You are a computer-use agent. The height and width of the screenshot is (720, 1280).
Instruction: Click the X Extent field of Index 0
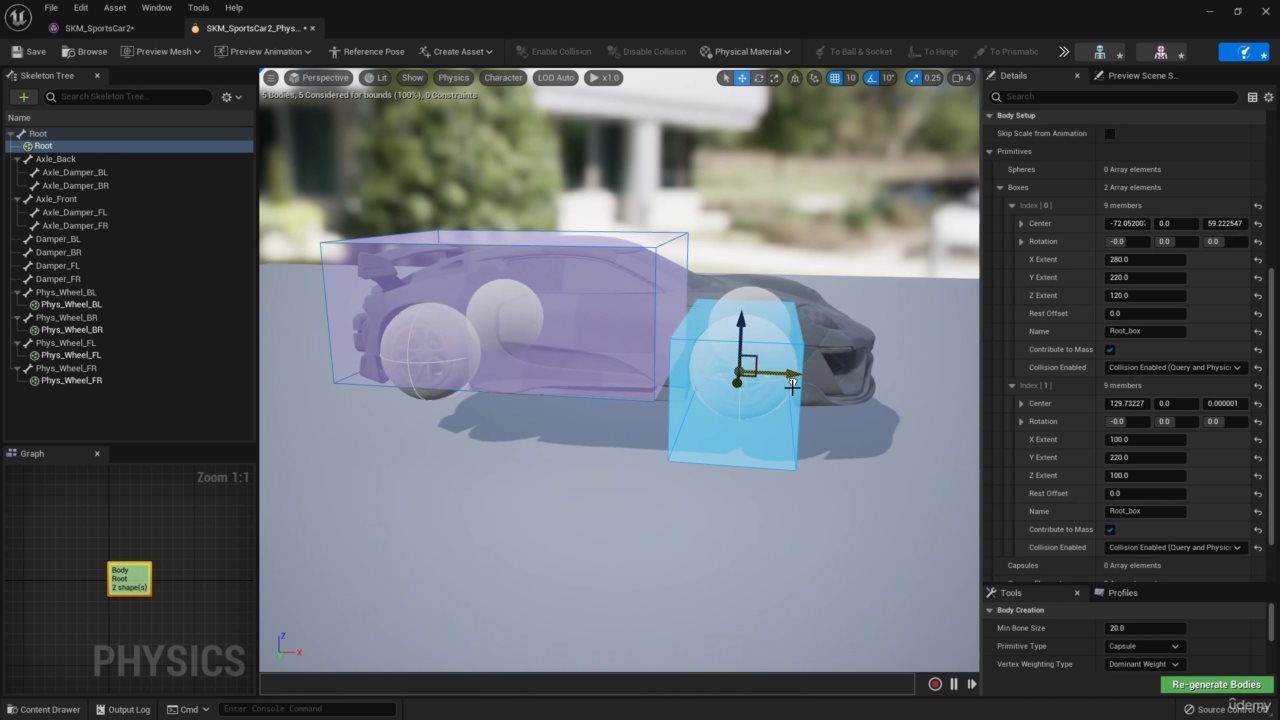(1145, 260)
